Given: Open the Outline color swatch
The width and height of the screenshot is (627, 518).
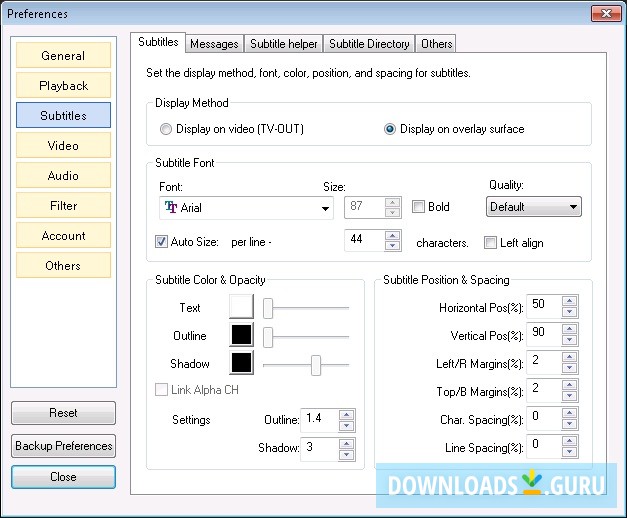Looking at the screenshot, I should (x=241, y=334).
